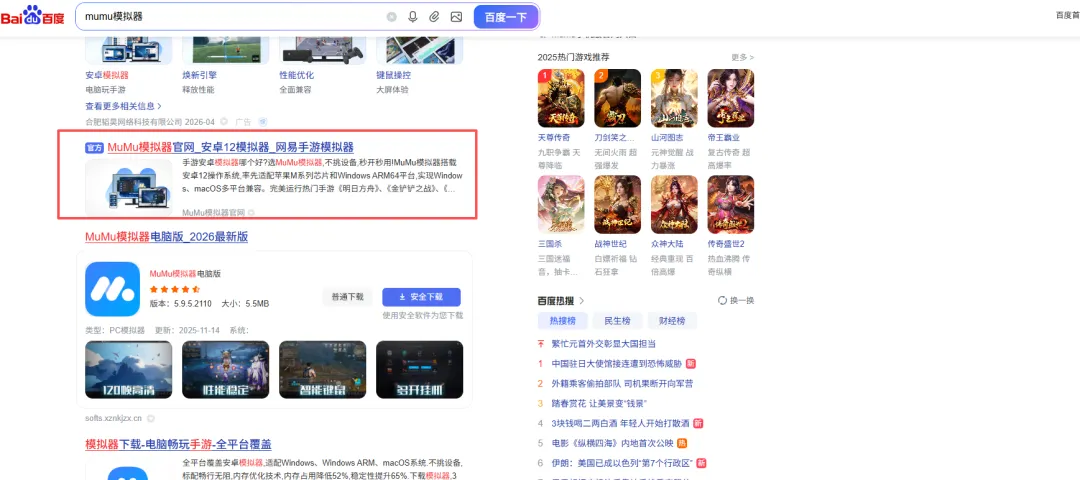Clear the search box with the X icon
Screen dimensions: 1080x480
click(x=391, y=17)
